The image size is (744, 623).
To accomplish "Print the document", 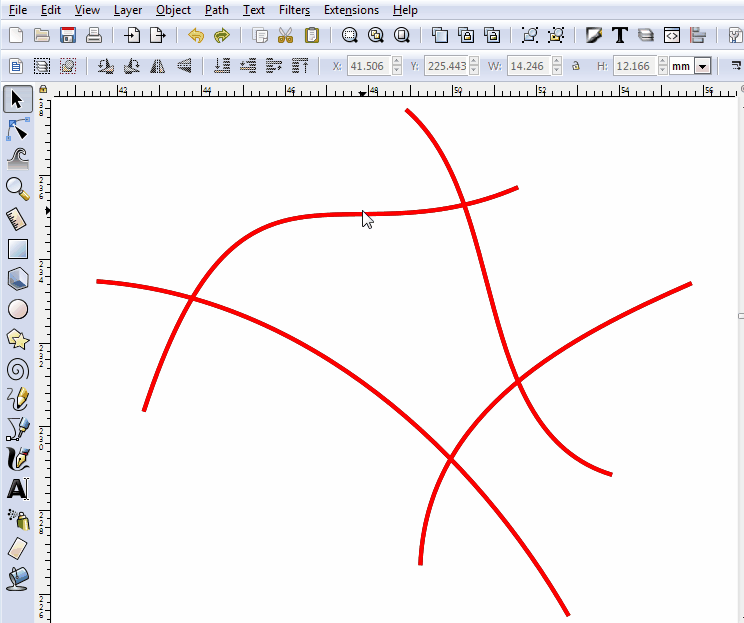I will pos(94,36).
